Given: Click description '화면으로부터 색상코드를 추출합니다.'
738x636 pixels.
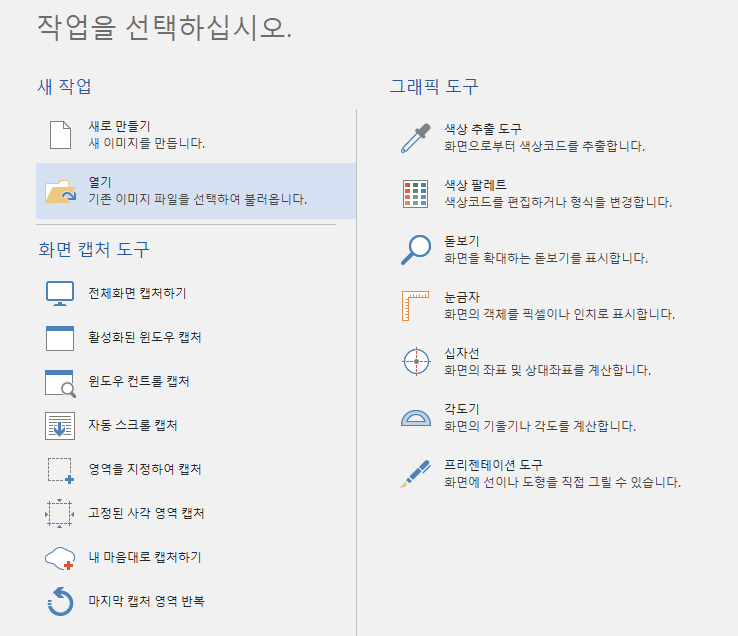Looking at the screenshot, I should click(545, 146).
